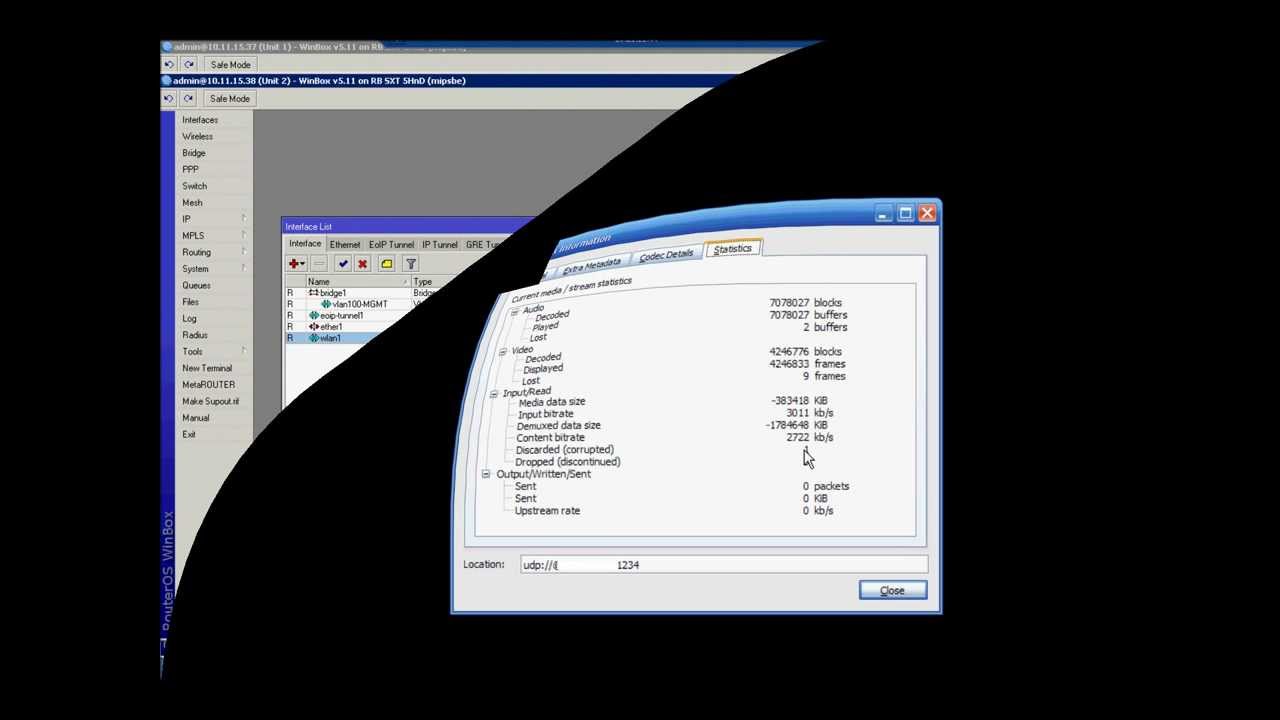Click the Interface List window title bar

[410, 227]
